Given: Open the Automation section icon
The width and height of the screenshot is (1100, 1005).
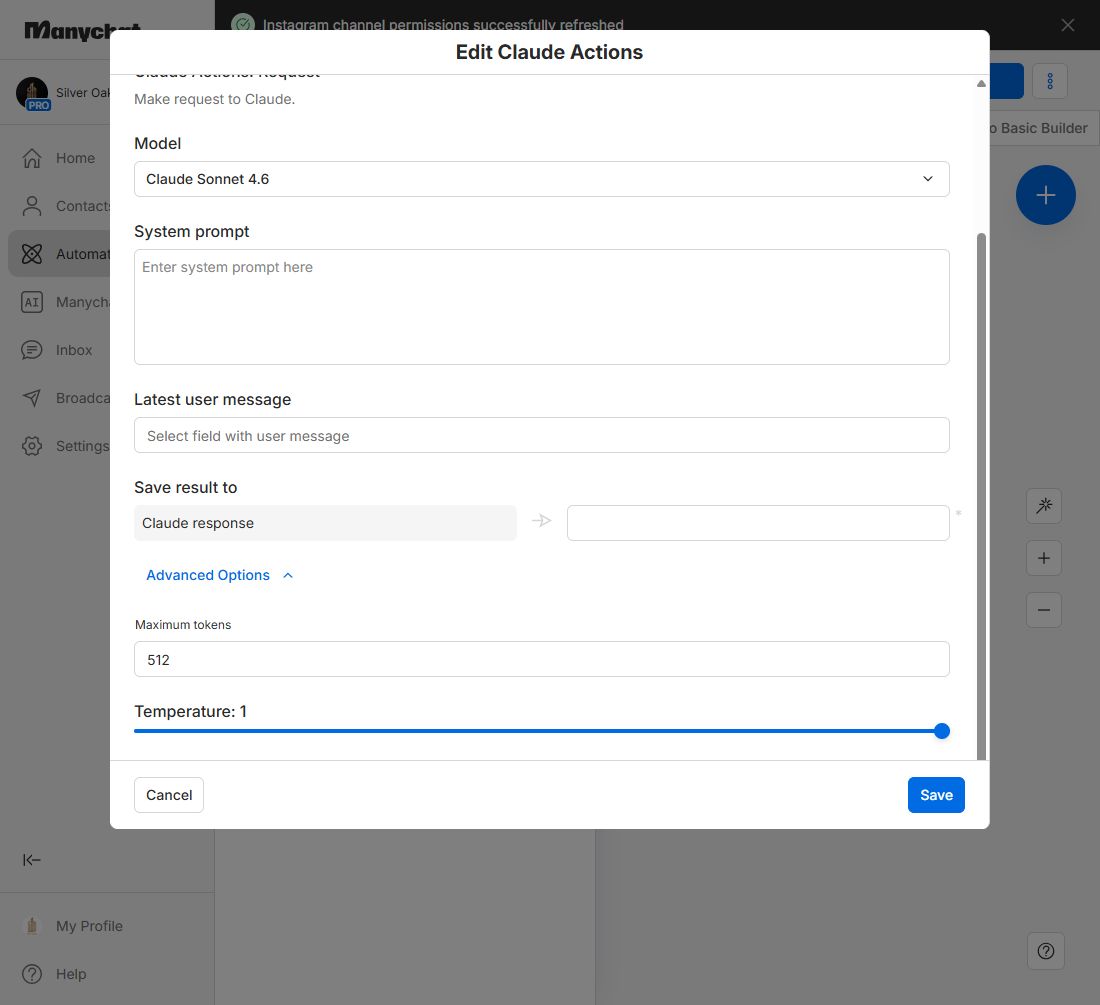Looking at the screenshot, I should (x=32, y=254).
